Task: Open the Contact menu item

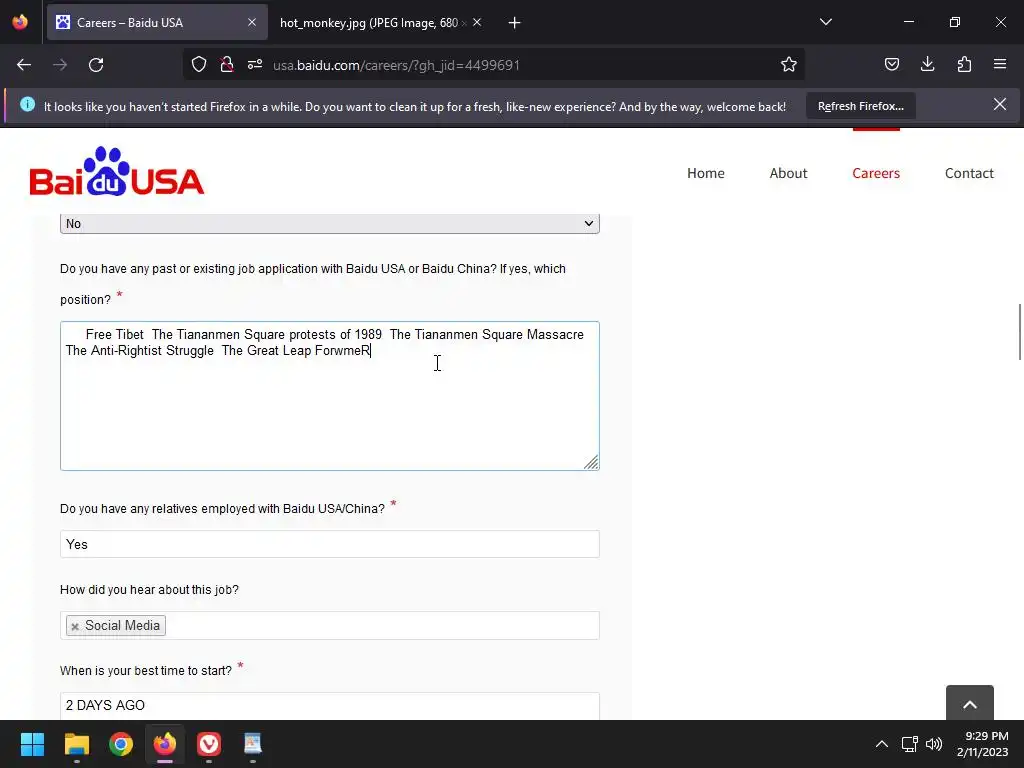Action: coord(969,173)
